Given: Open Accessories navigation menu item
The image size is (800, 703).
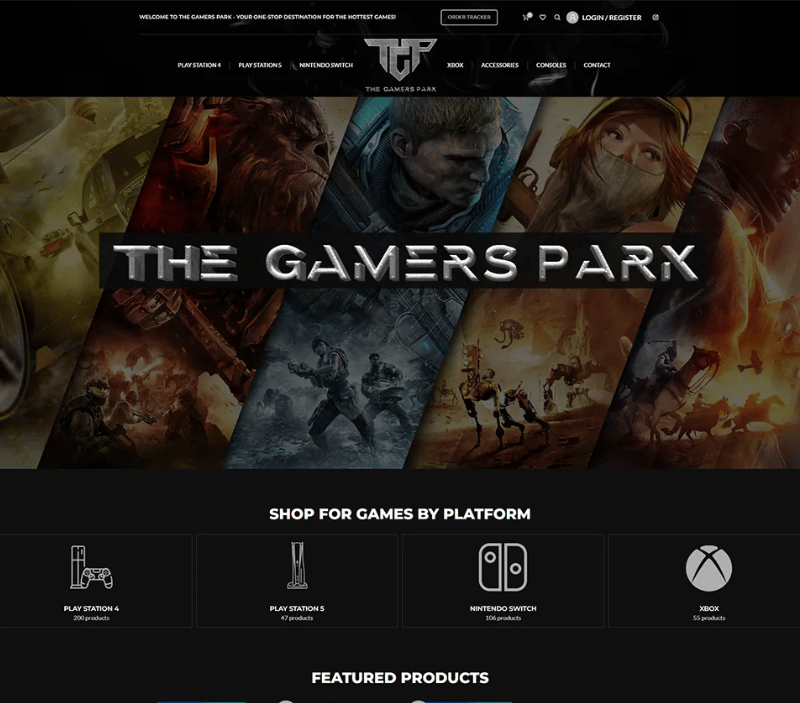Looking at the screenshot, I should (499, 65).
